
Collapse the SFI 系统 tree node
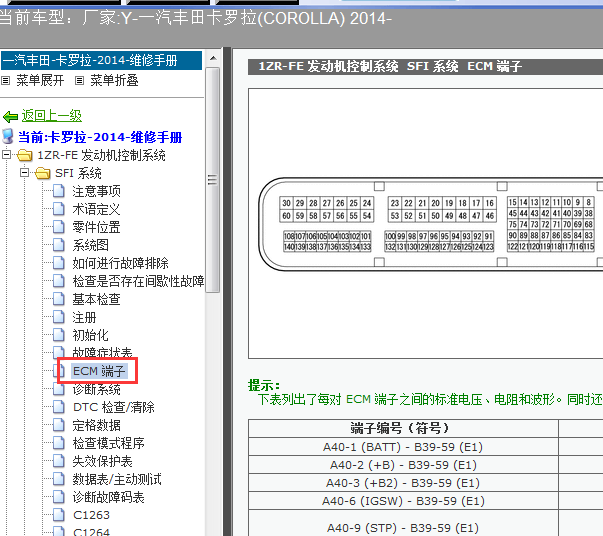[24, 173]
